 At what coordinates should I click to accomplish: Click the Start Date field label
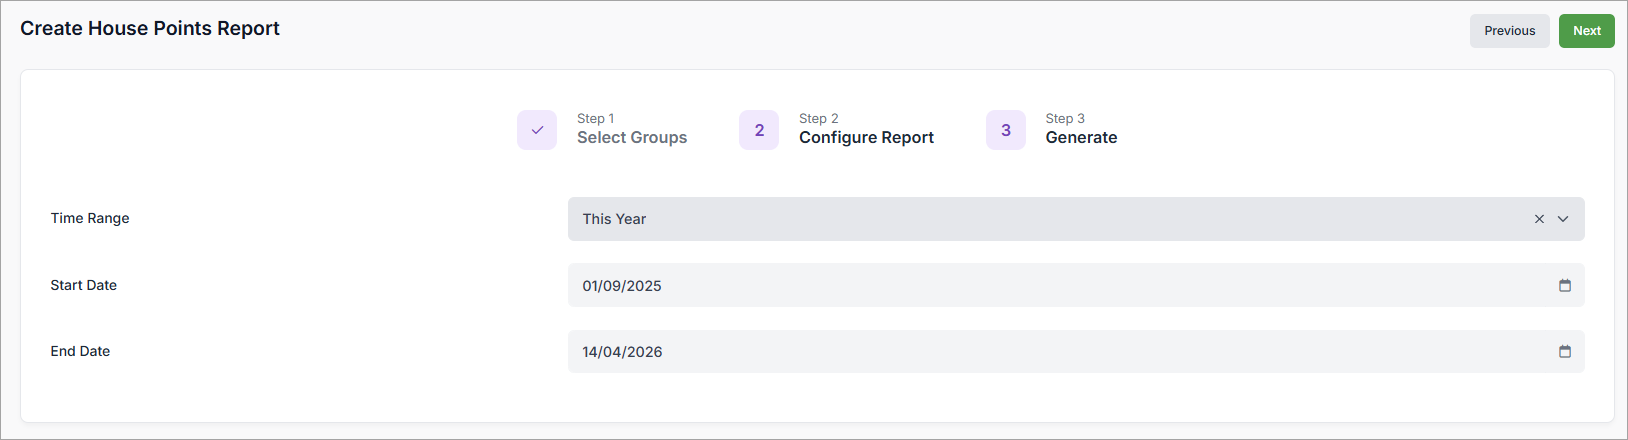pyautogui.click(x=84, y=285)
